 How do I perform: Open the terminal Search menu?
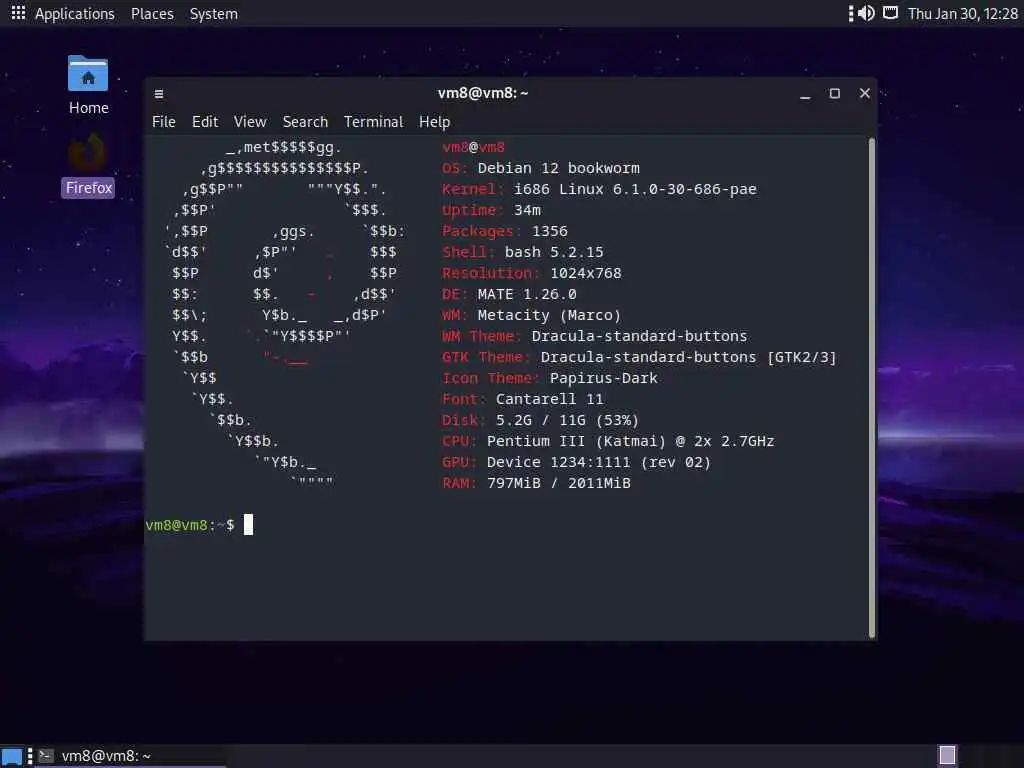[x=305, y=122]
